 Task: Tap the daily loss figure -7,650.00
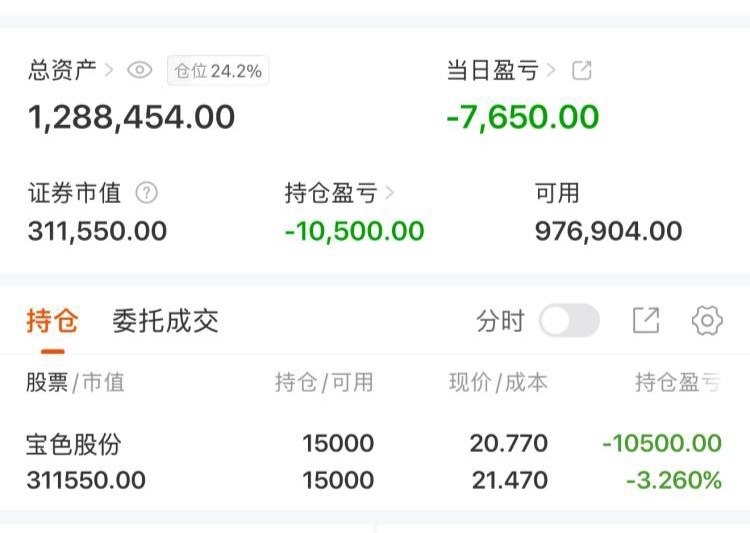click(522, 117)
